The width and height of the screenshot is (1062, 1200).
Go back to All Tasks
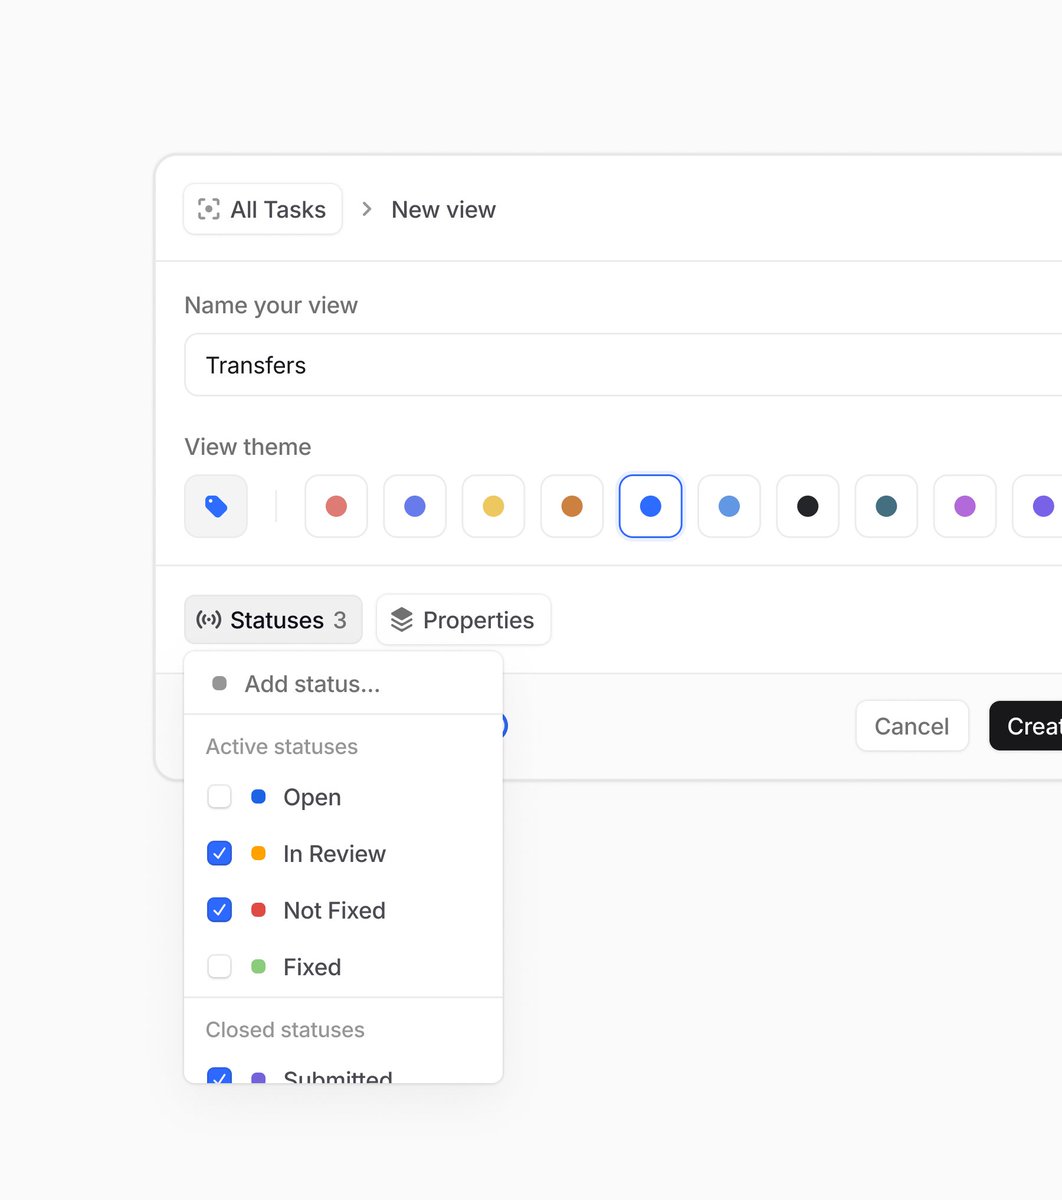[x=263, y=209]
